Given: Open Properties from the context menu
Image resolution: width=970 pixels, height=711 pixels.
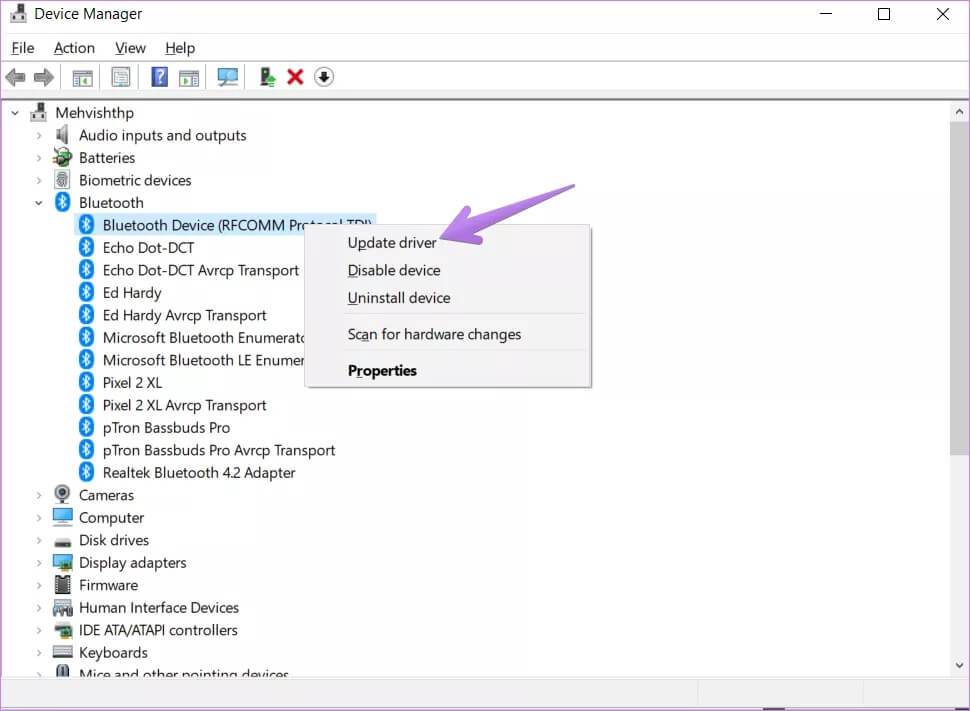Looking at the screenshot, I should (382, 371).
